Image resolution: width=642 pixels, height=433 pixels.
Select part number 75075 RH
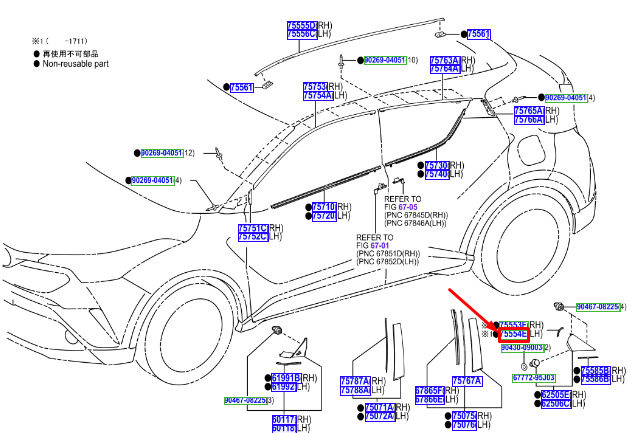[464, 416]
